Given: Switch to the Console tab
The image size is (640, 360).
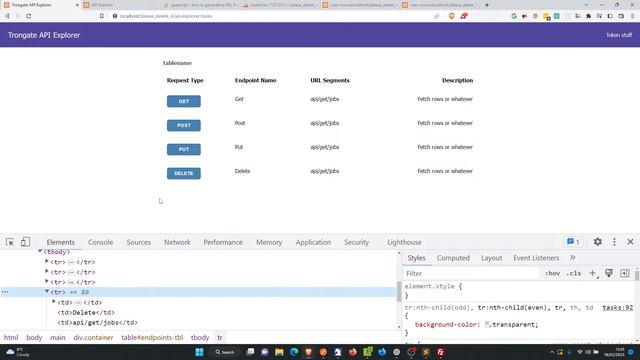Looking at the screenshot, I should pos(100,242).
